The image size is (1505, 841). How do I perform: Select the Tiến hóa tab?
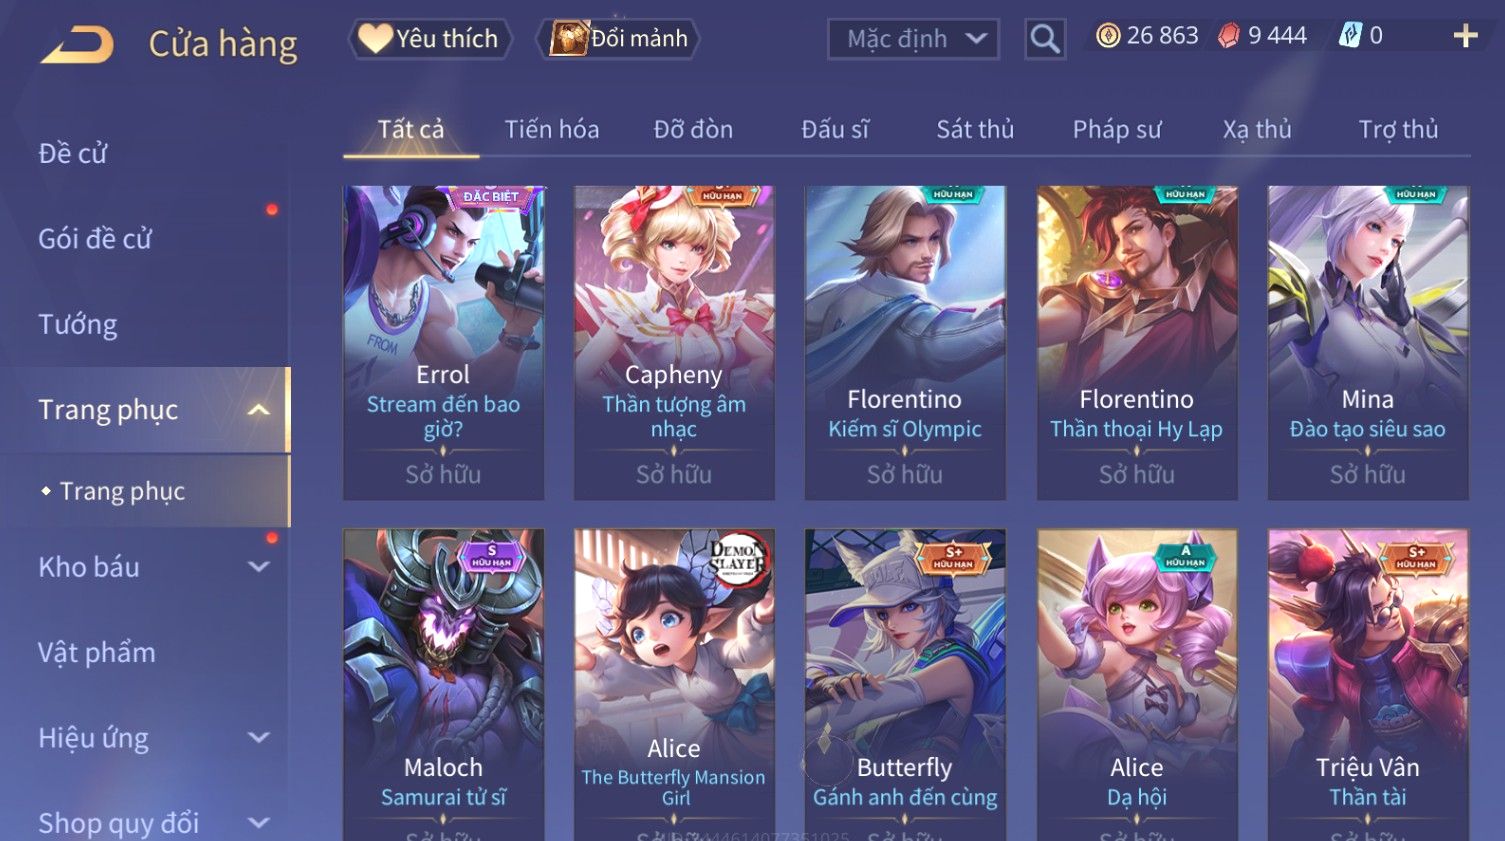(x=552, y=129)
